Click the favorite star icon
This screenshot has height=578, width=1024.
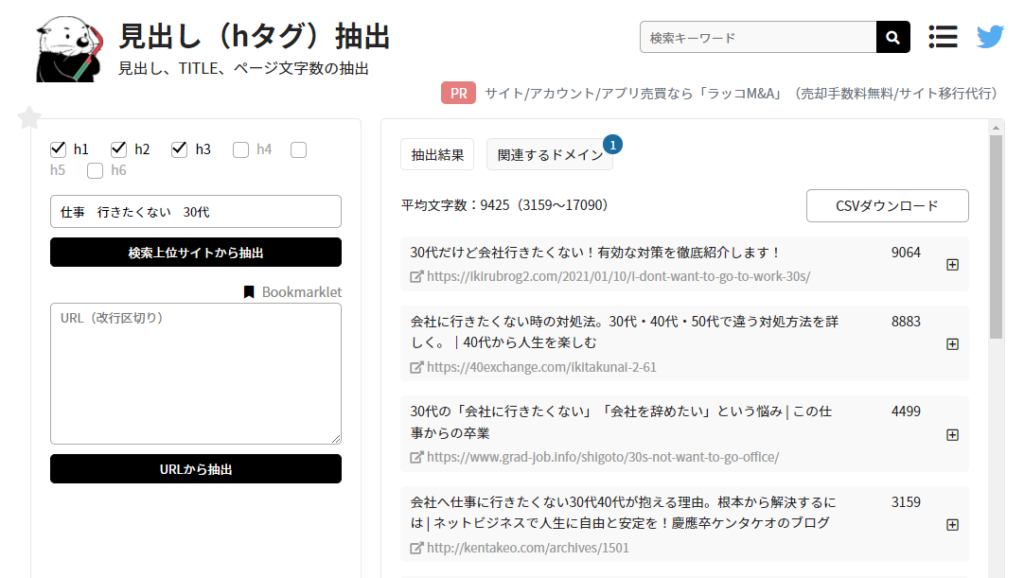pos(29,118)
